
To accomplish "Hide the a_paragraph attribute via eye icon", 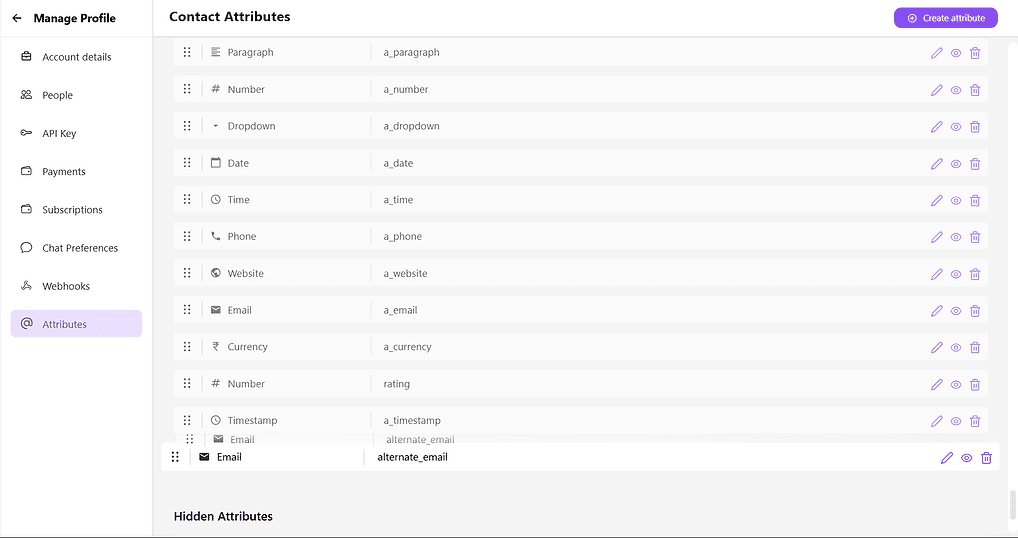I will pyautogui.click(x=956, y=53).
